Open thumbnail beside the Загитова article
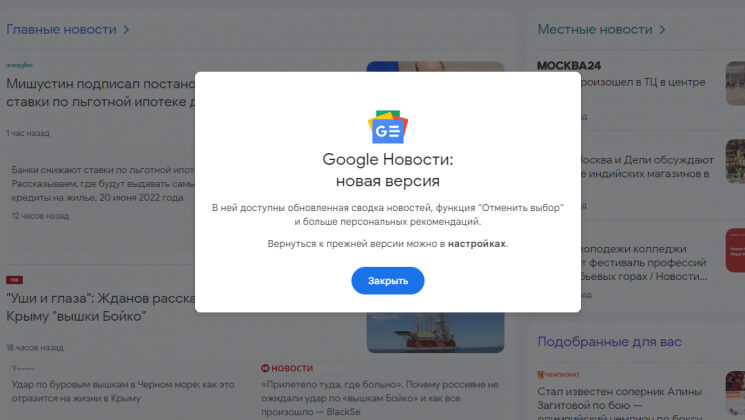 point(735,394)
